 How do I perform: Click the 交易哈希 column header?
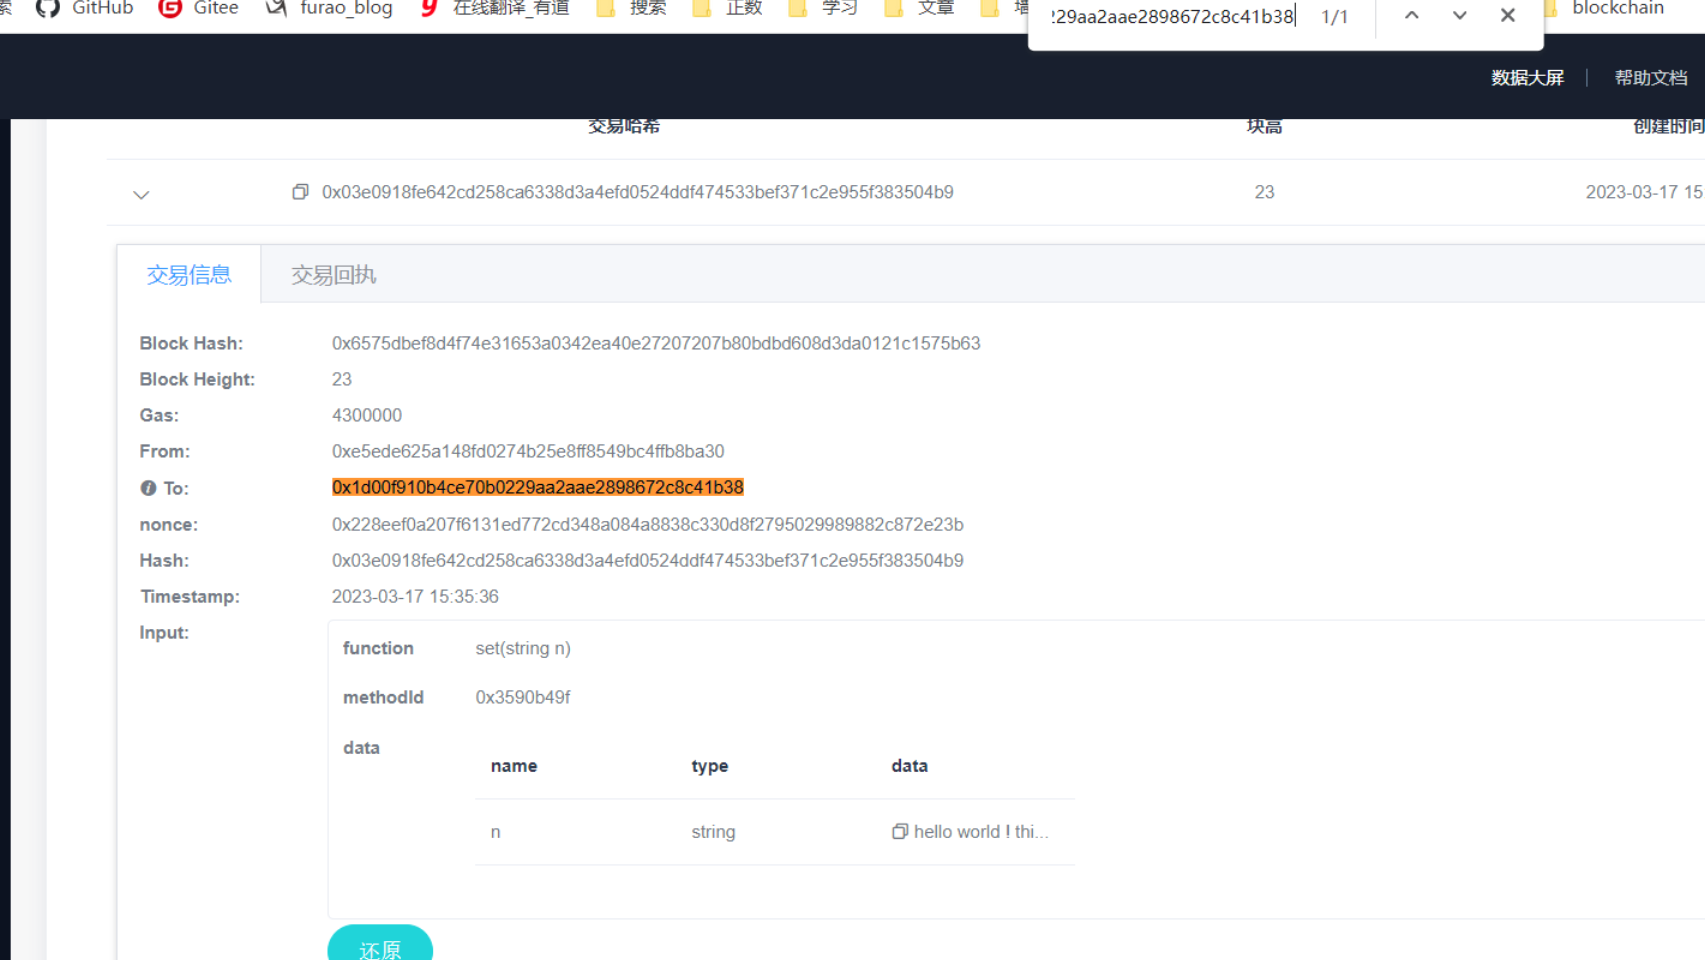click(624, 126)
